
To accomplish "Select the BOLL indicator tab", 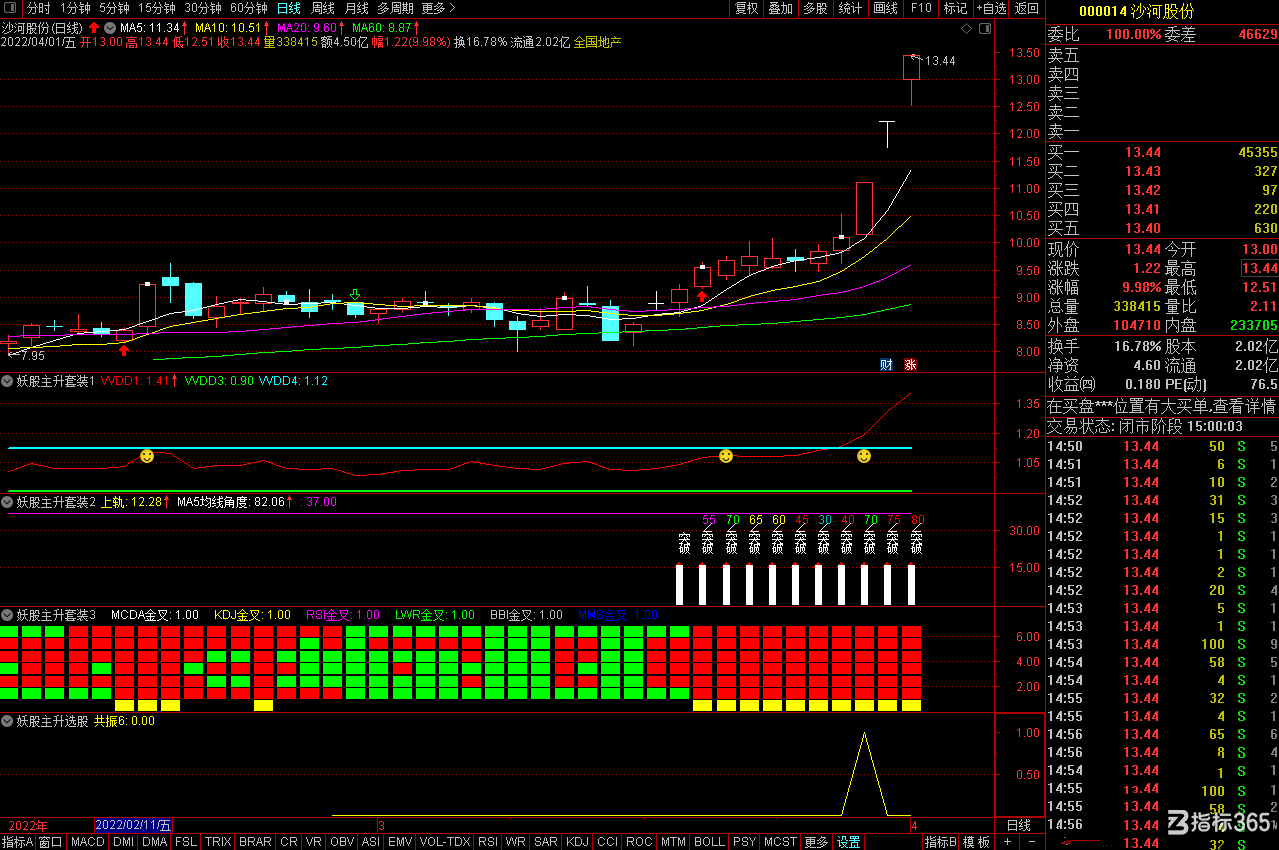I will click(x=709, y=842).
